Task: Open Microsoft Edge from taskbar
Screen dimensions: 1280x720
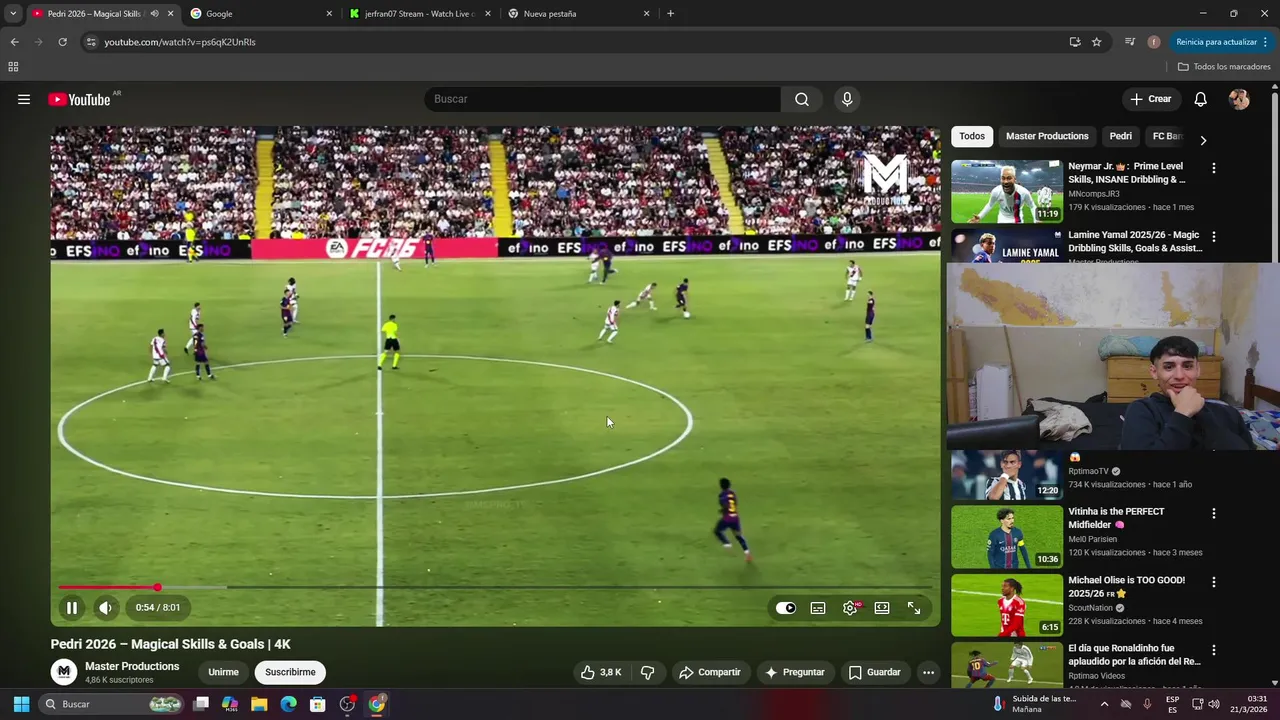Action: pyautogui.click(x=288, y=704)
